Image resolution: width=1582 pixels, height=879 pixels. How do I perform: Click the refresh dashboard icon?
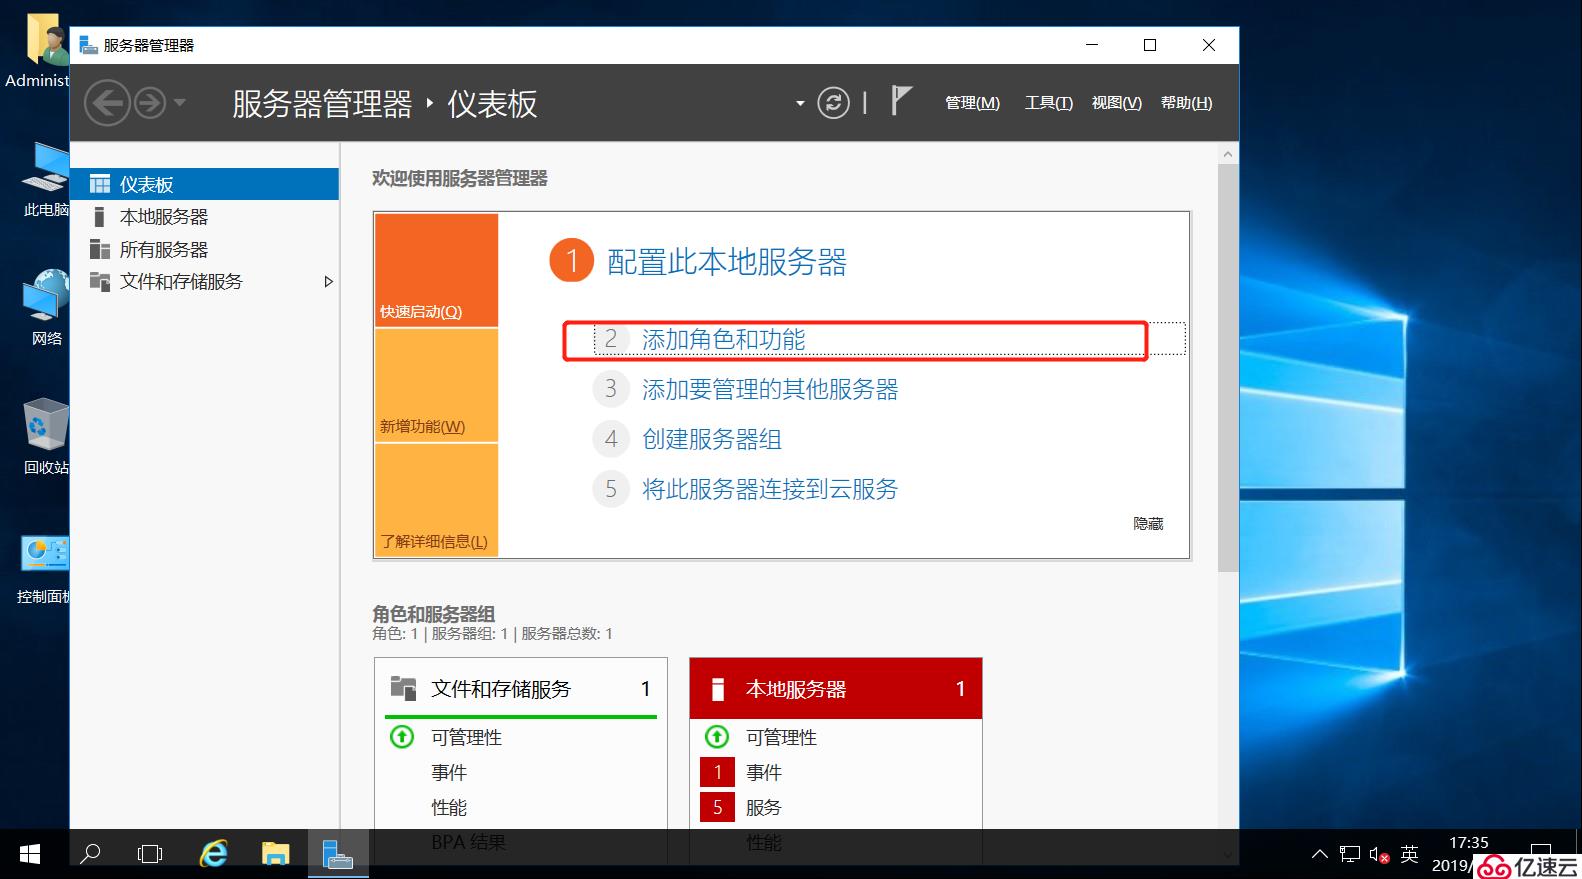coord(833,103)
